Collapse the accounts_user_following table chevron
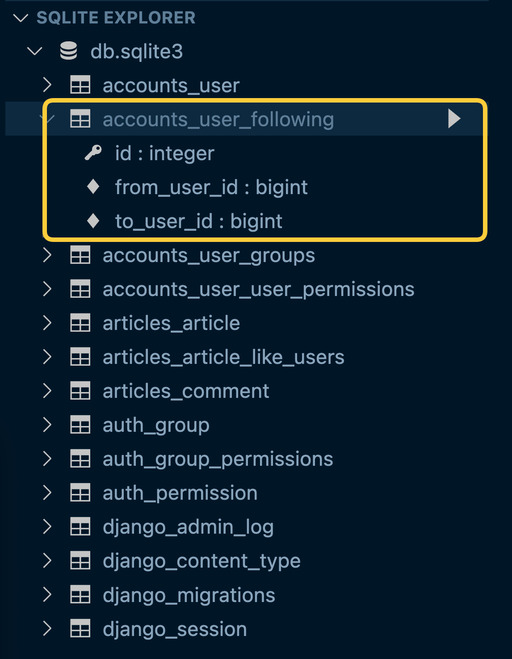 tap(47, 119)
